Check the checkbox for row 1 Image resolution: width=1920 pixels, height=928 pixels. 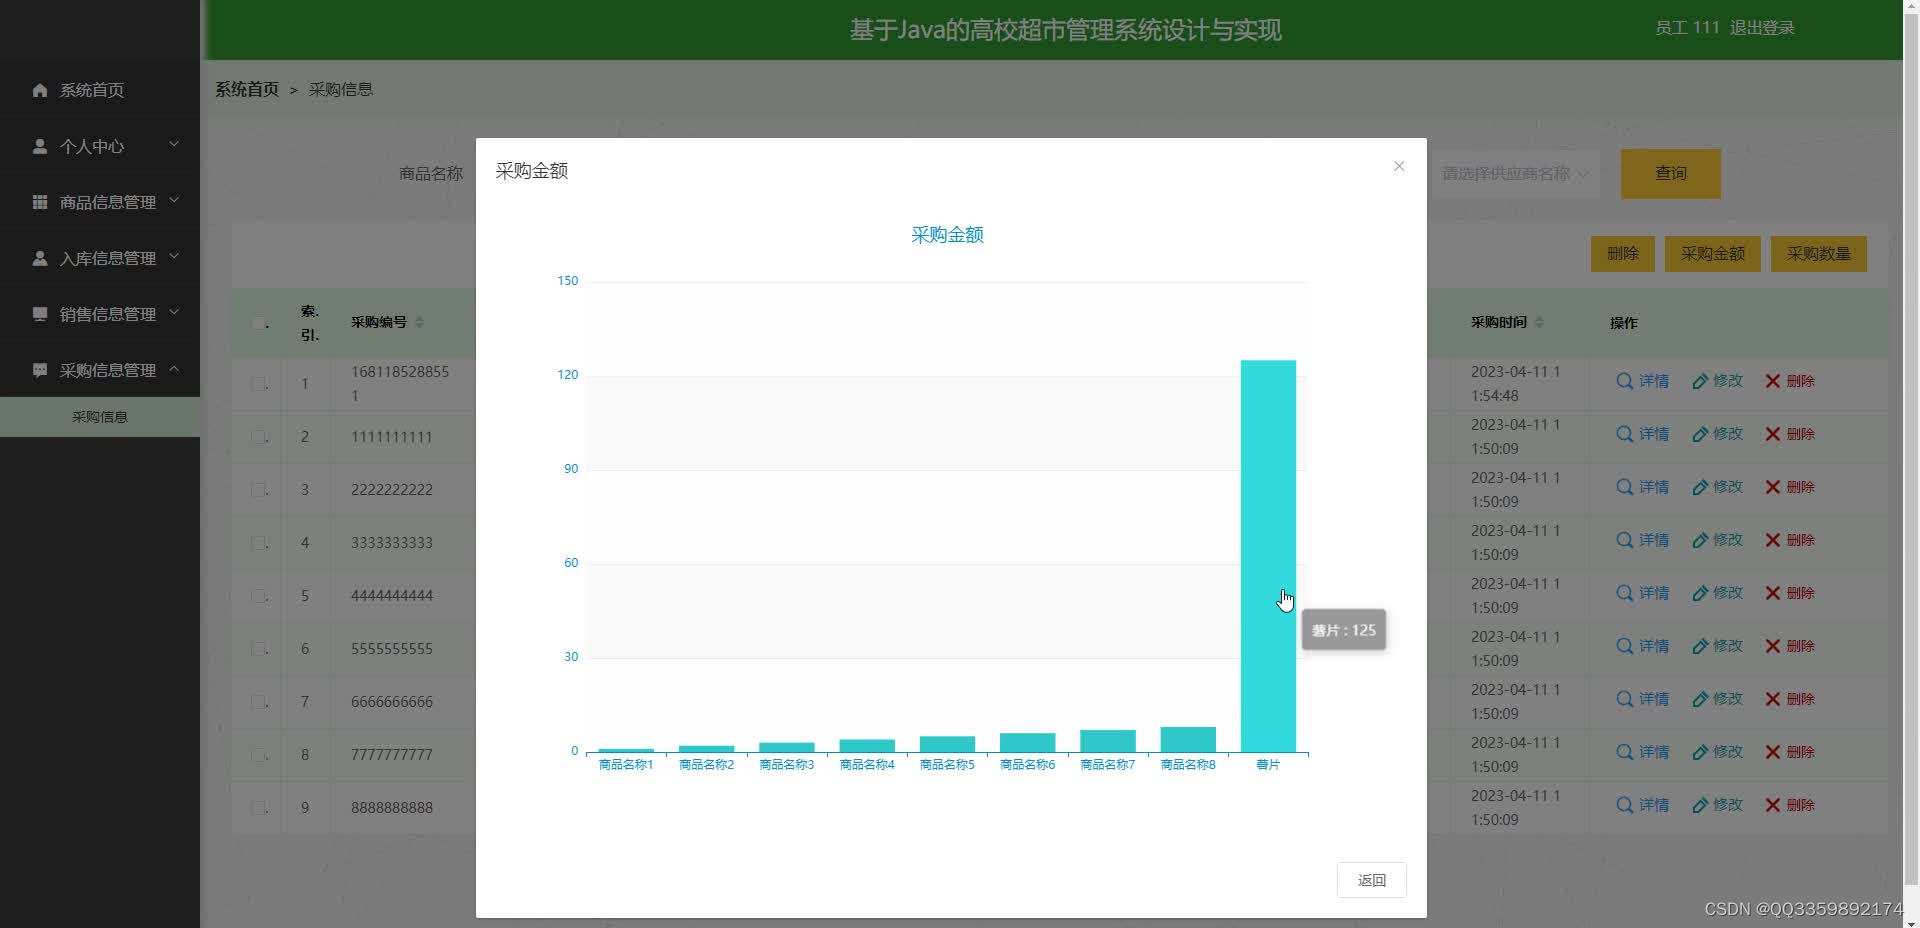pyautogui.click(x=258, y=384)
